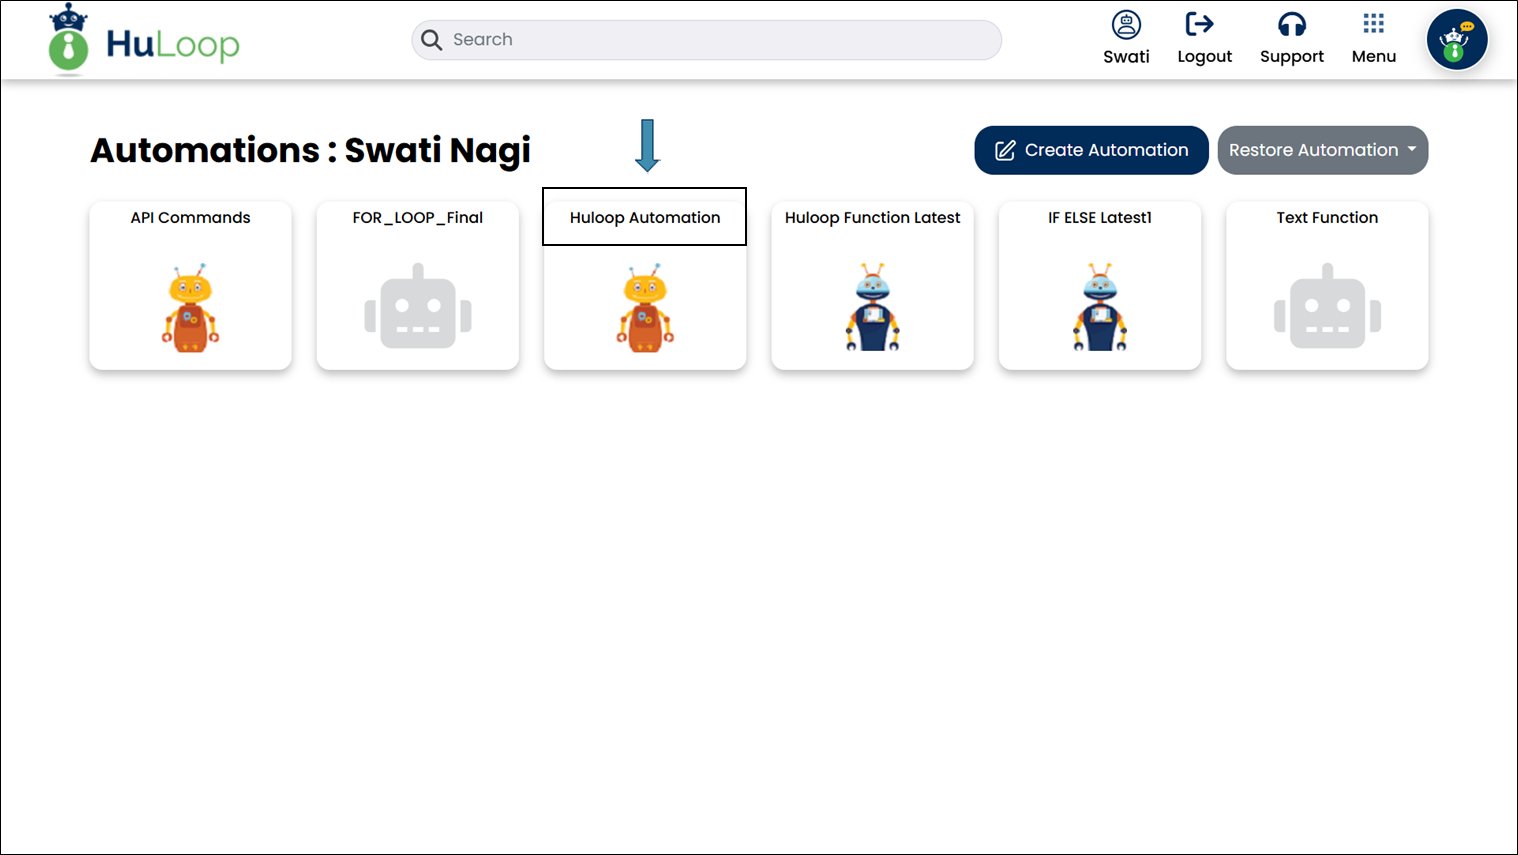Click the Automations : Swati Nagi heading
Image resolution: width=1518 pixels, height=855 pixels.
coord(310,150)
